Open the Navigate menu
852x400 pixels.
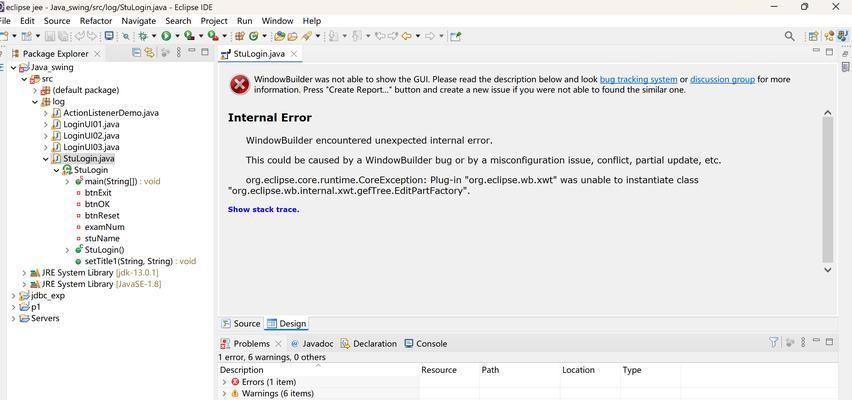(x=139, y=21)
